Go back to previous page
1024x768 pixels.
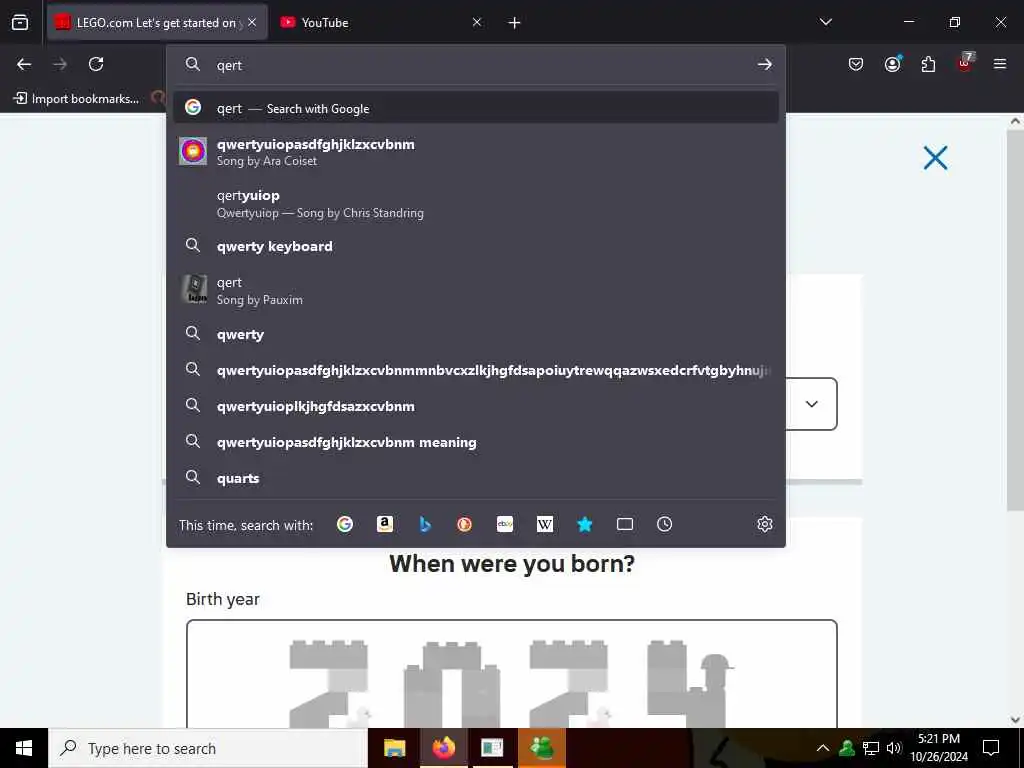click(x=24, y=64)
